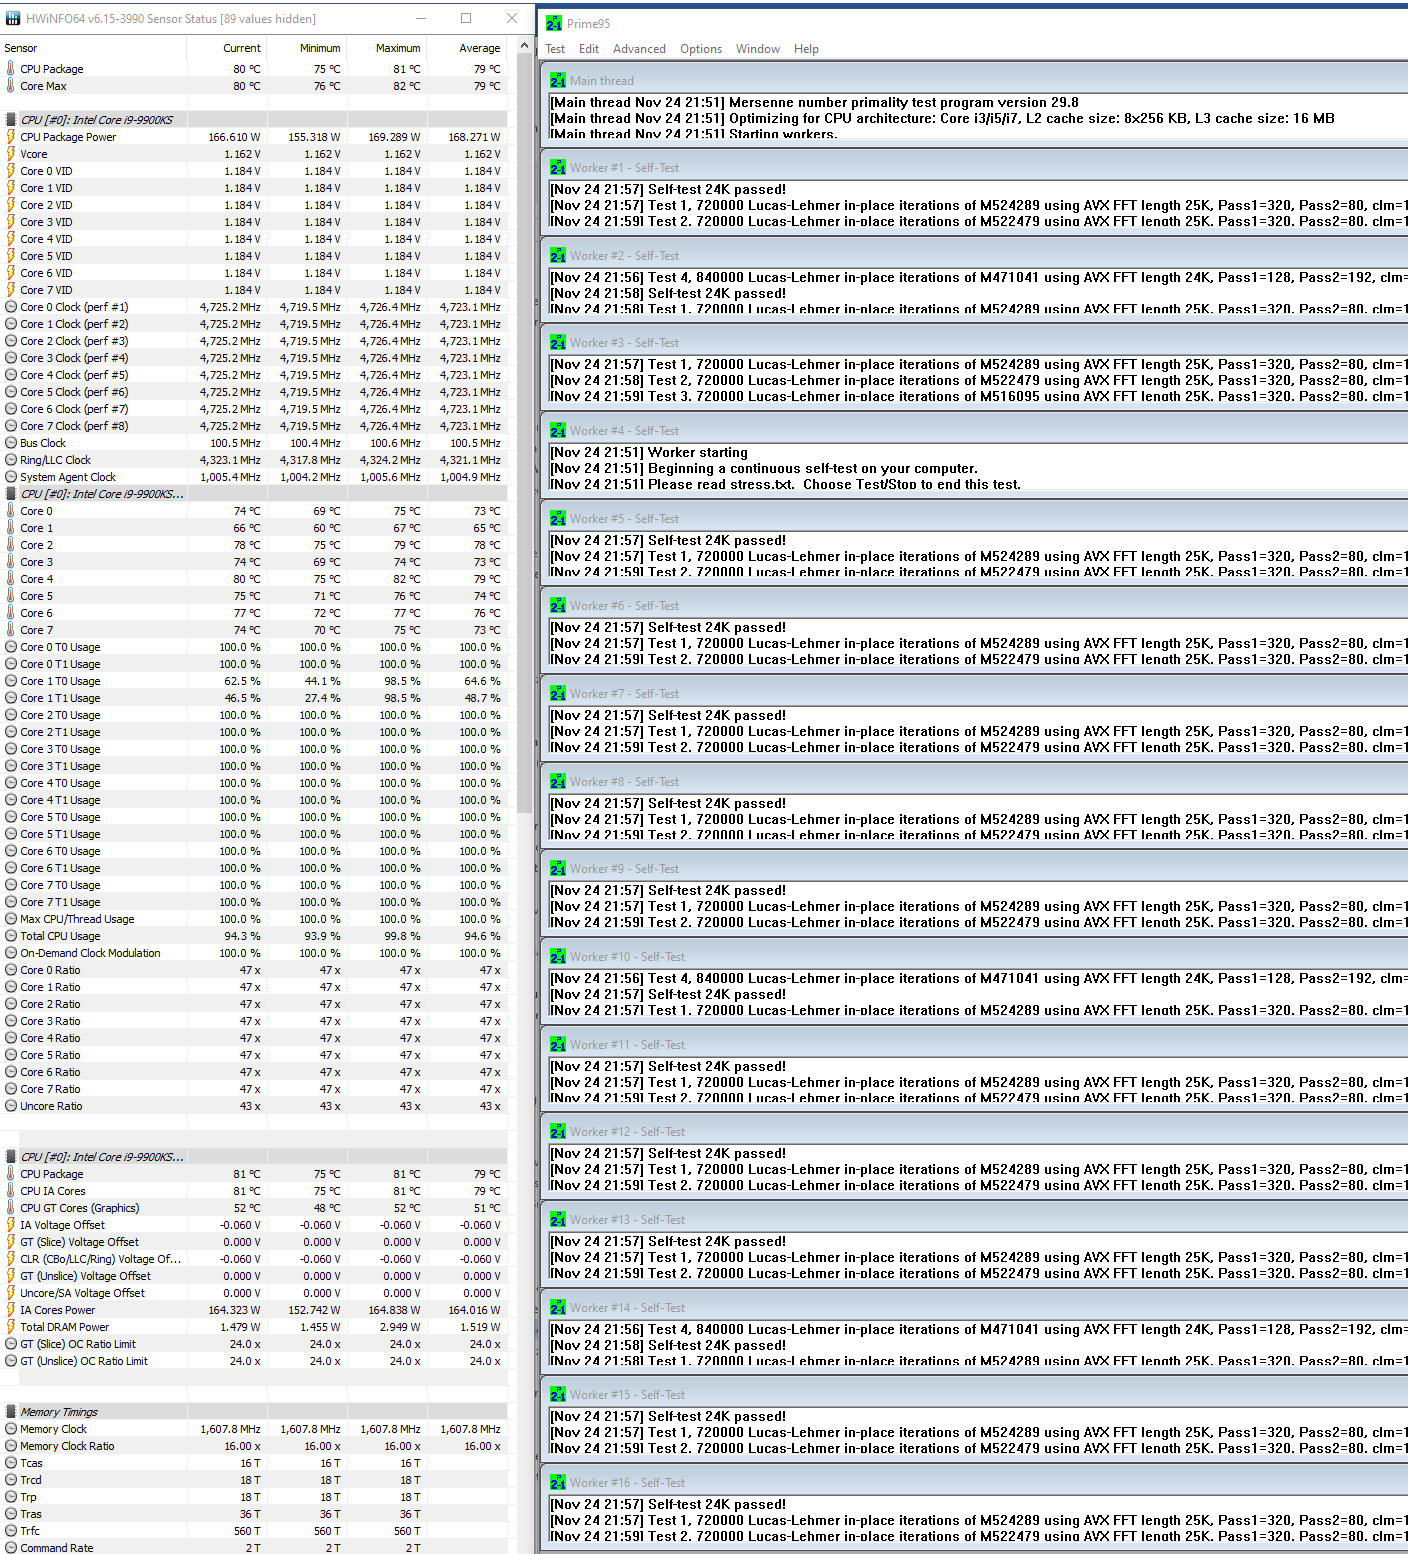Click the Worker #5 Self-Test window icon
Viewport: 1408px width, 1554px height.
tap(558, 519)
